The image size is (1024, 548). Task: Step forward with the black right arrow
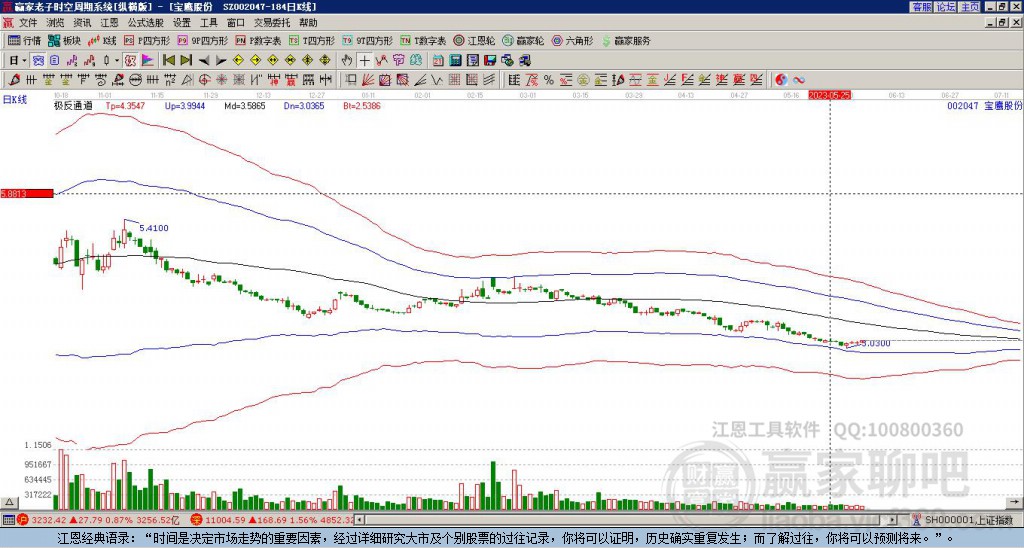point(221,60)
